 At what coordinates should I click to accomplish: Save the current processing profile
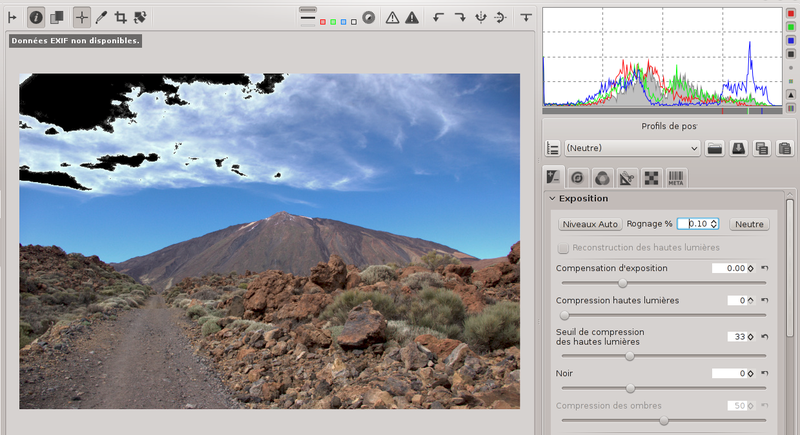coord(738,148)
